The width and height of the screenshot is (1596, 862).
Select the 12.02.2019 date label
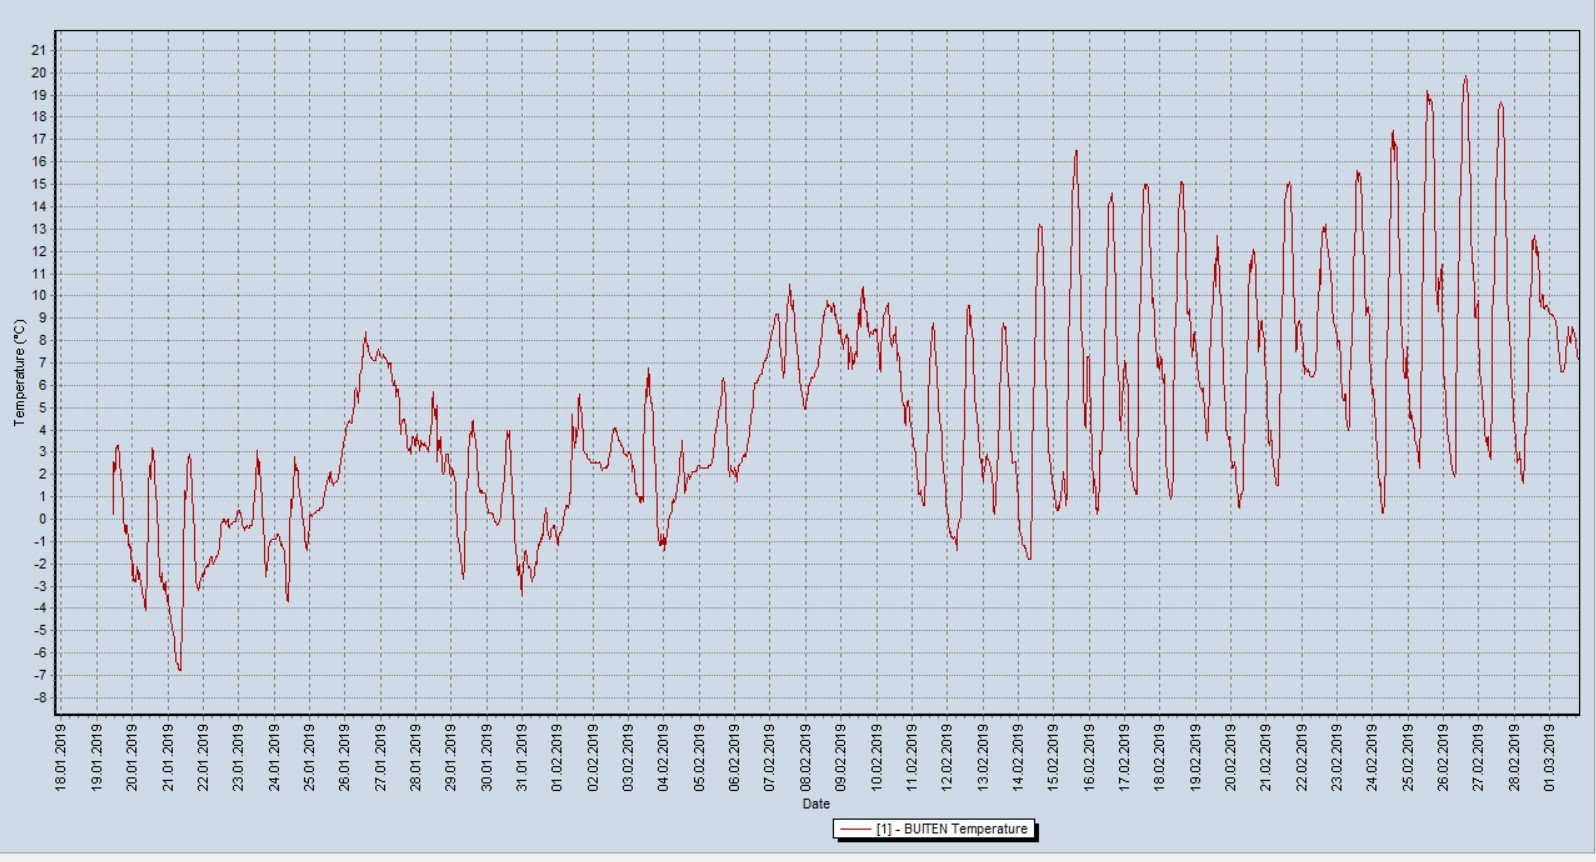point(947,757)
